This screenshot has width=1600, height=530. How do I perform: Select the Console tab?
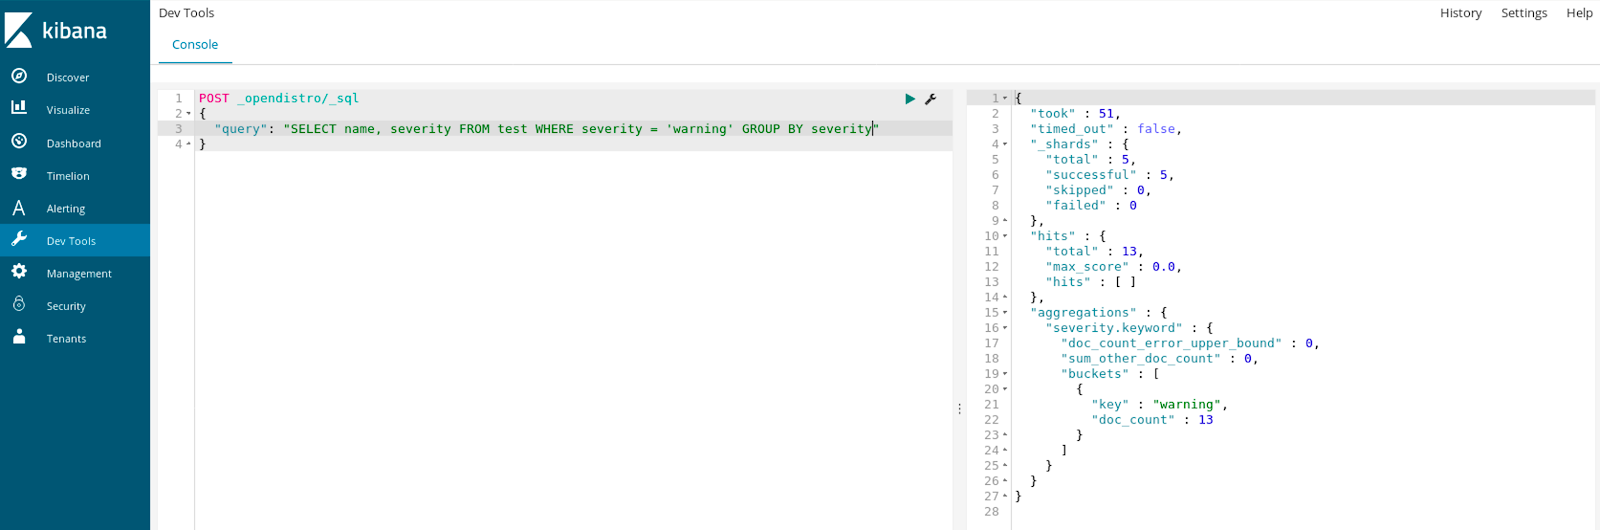pos(195,44)
